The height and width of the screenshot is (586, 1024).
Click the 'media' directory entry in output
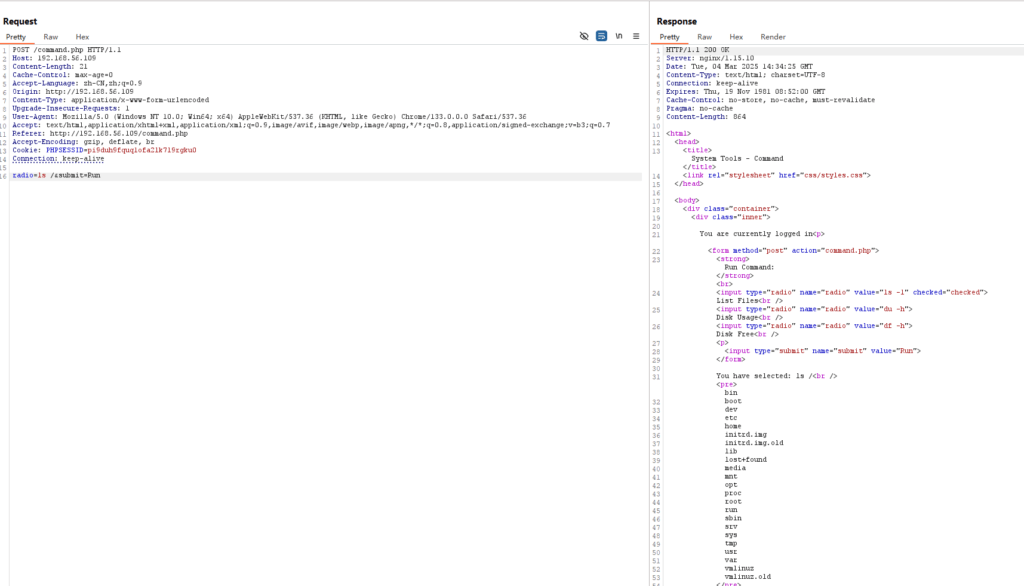pos(735,468)
